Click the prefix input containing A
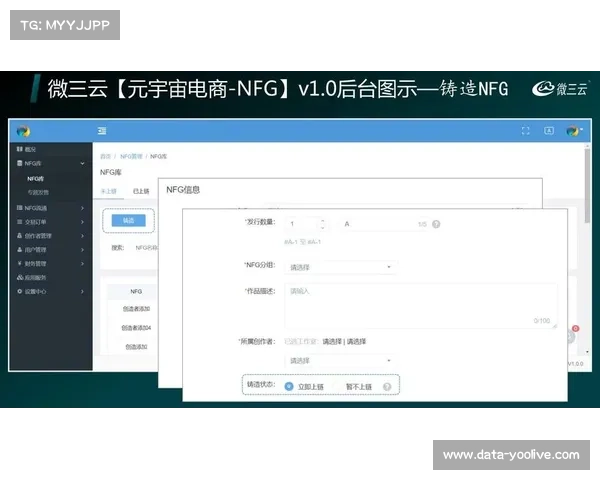 385,224
